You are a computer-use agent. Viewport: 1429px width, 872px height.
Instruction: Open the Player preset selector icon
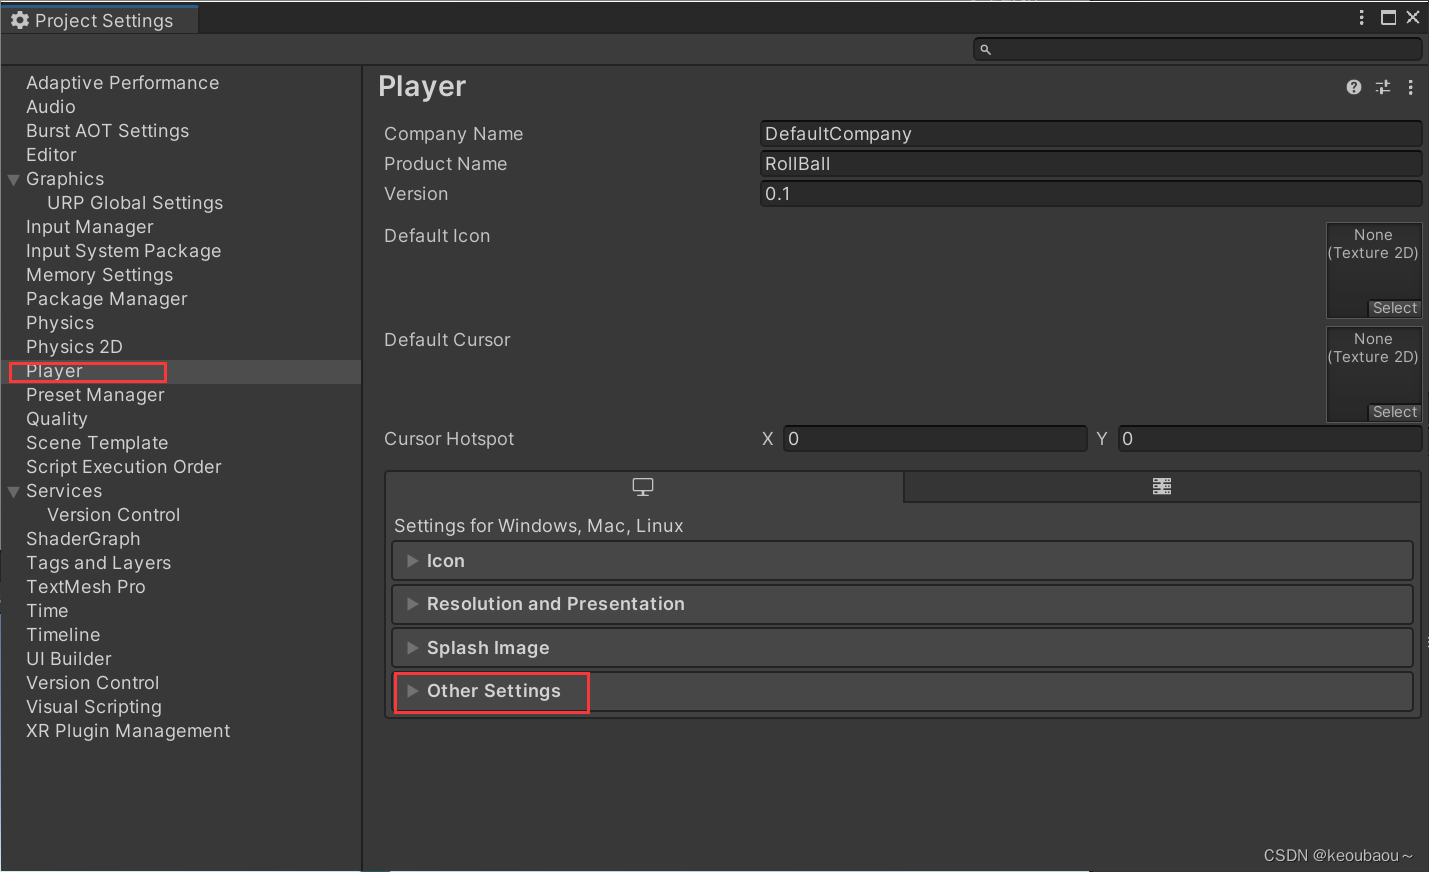[1382, 87]
